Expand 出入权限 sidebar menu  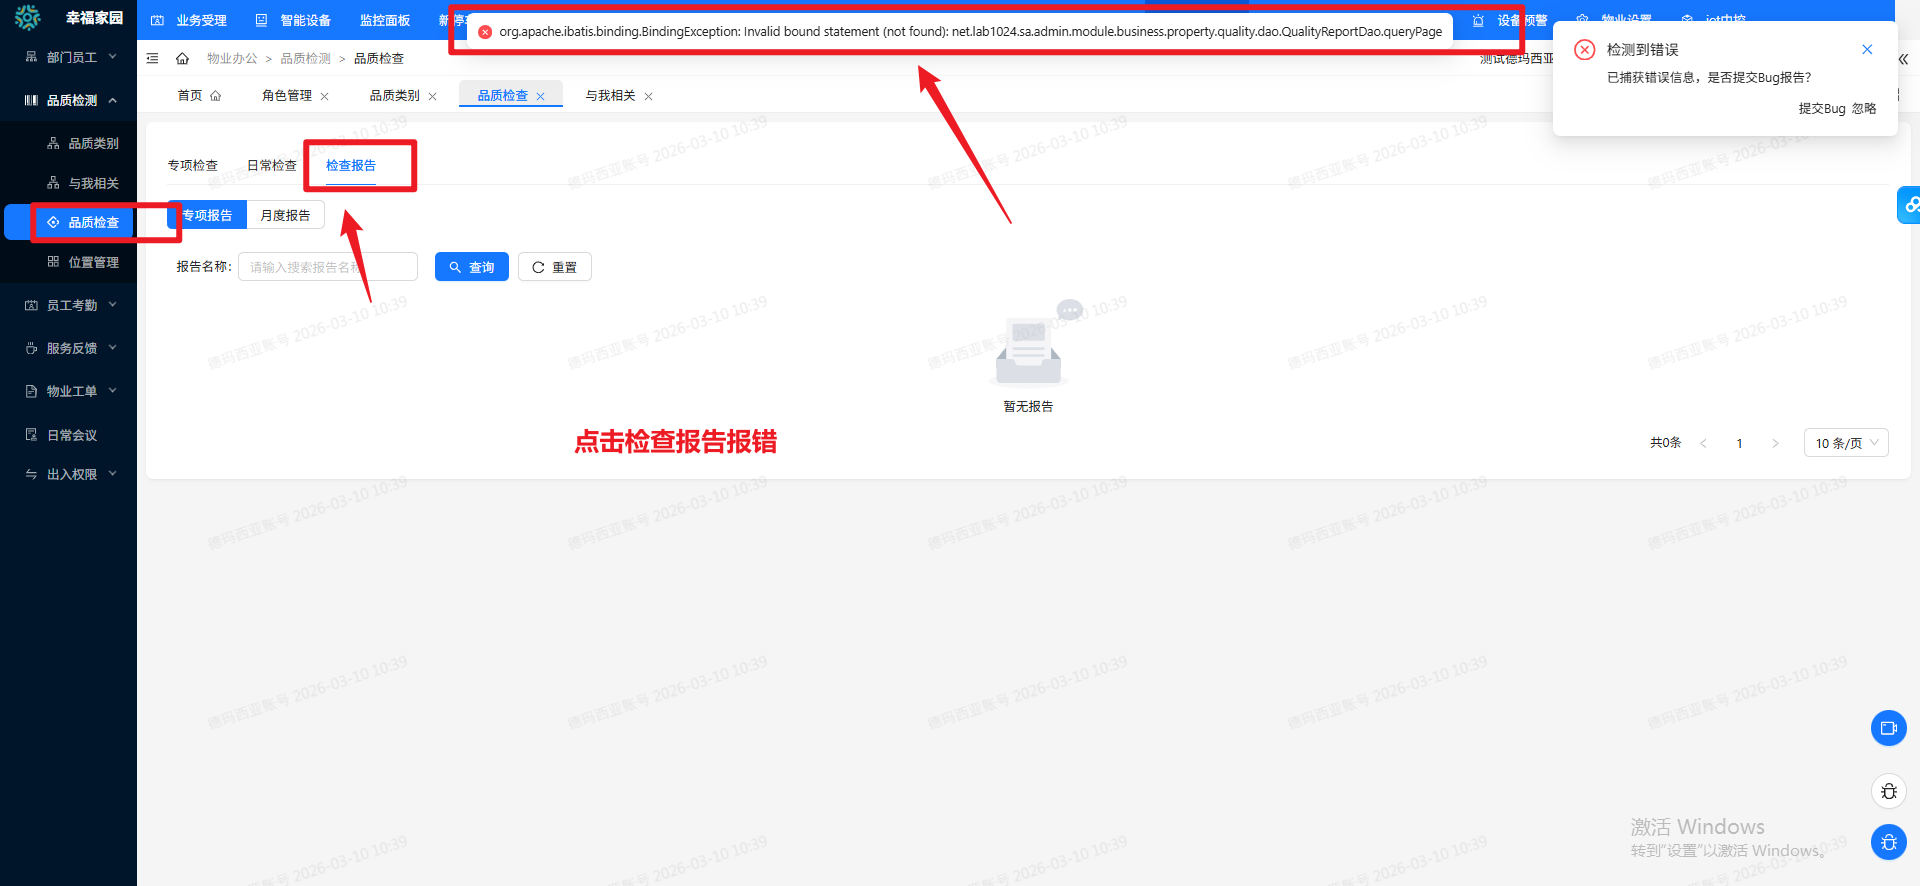point(68,474)
